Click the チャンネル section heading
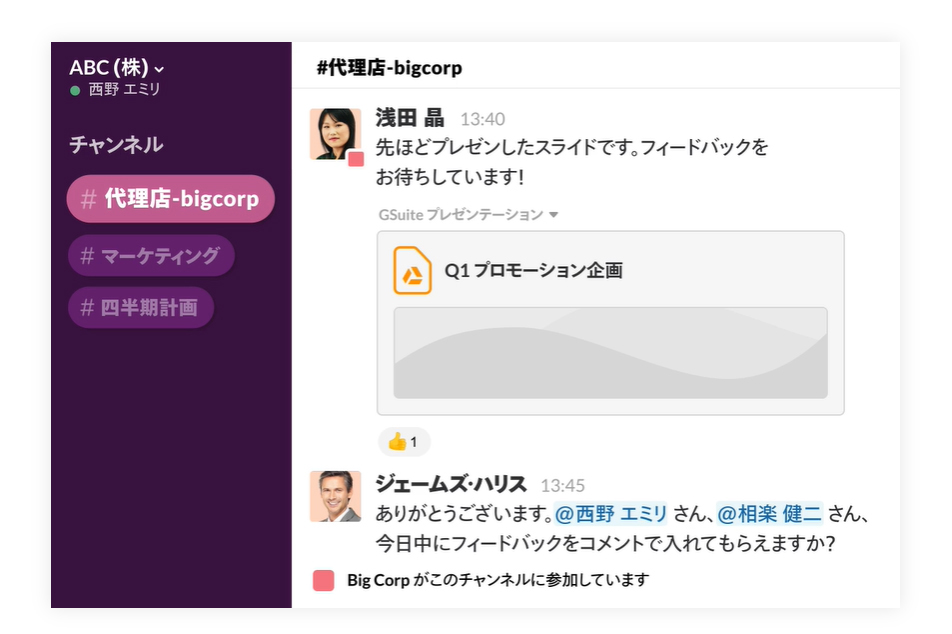Viewport: 952px width, 634px height. pyautogui.click(x=116, y=145)
